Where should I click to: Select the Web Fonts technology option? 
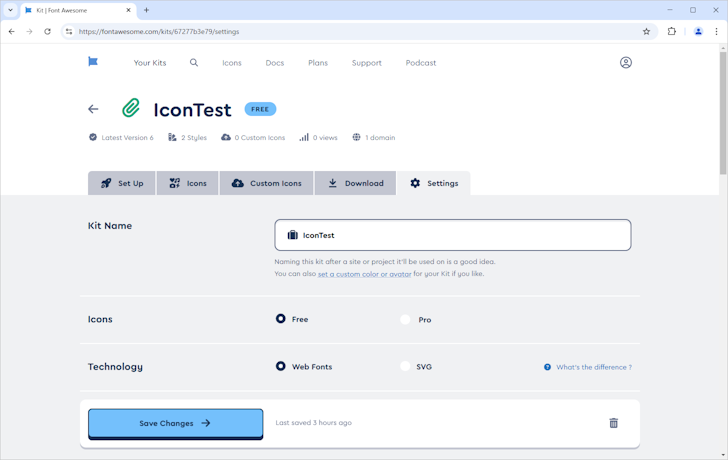[x=281, y=366]
